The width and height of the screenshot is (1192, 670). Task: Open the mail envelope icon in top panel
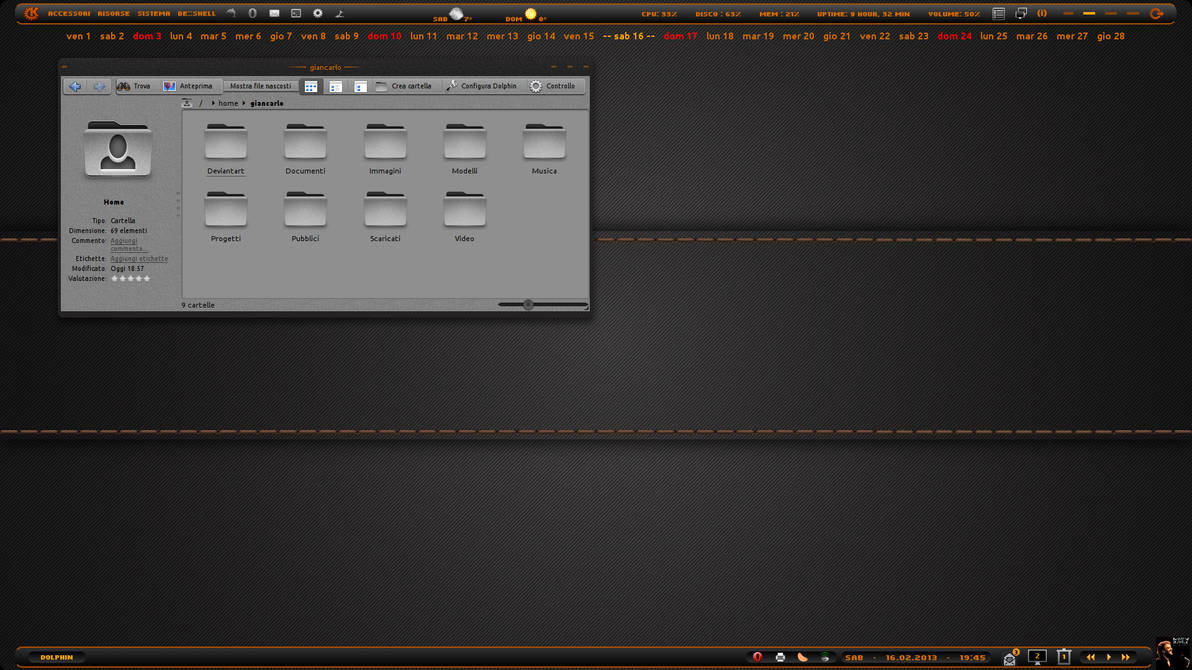[x=274, y=14]
